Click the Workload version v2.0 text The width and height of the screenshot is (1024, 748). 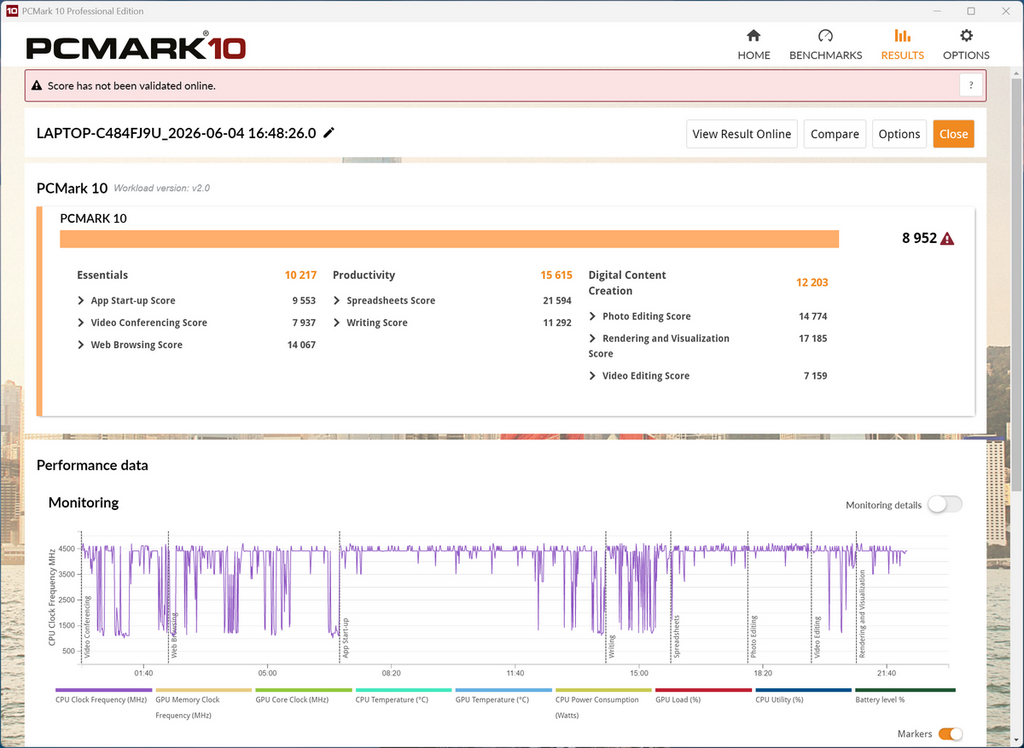click(x=162, y=188)
